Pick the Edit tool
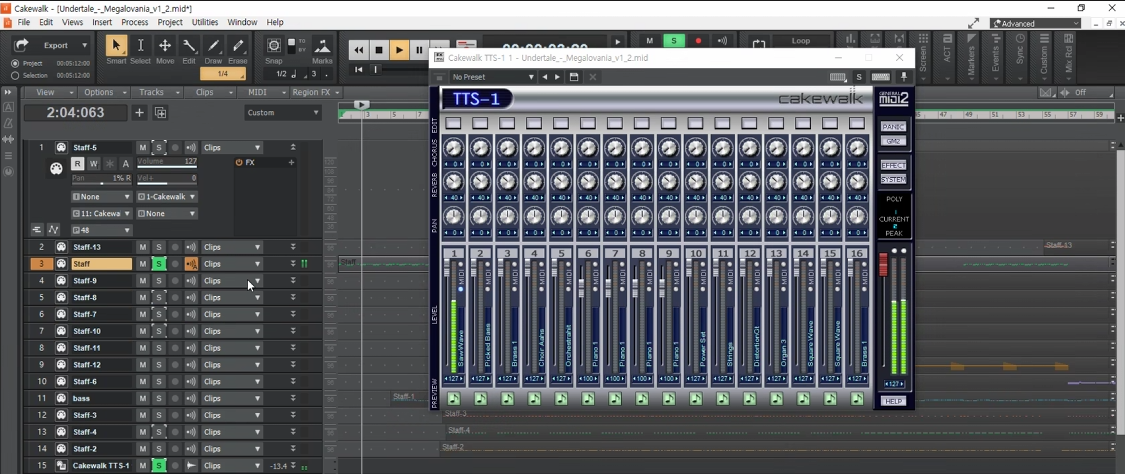This screenshot has width=1125, height=474. (189, 46)
